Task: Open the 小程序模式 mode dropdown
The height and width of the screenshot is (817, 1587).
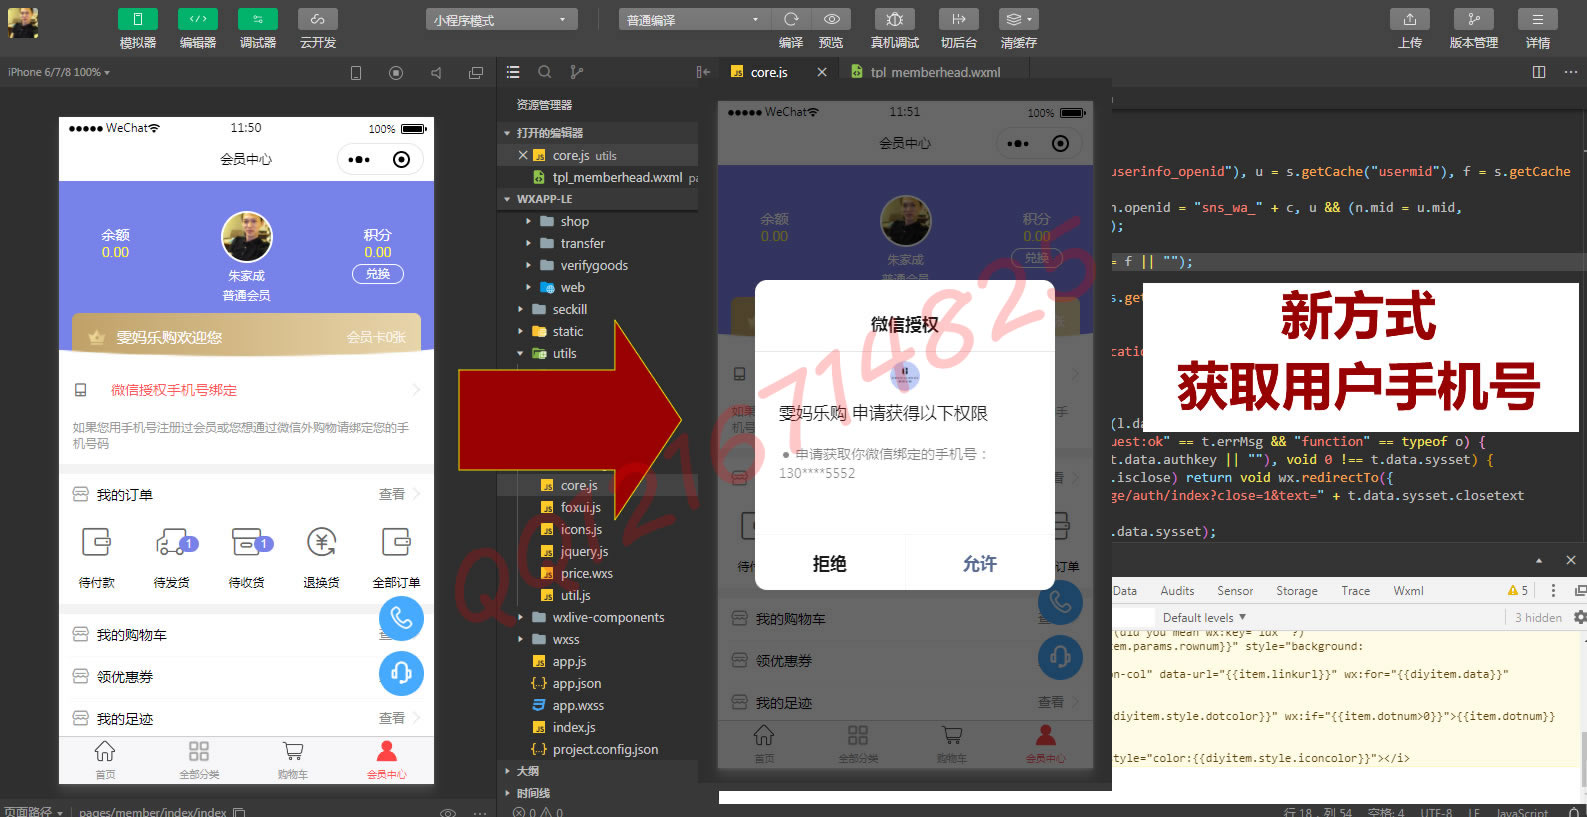Action: (501, 20)
